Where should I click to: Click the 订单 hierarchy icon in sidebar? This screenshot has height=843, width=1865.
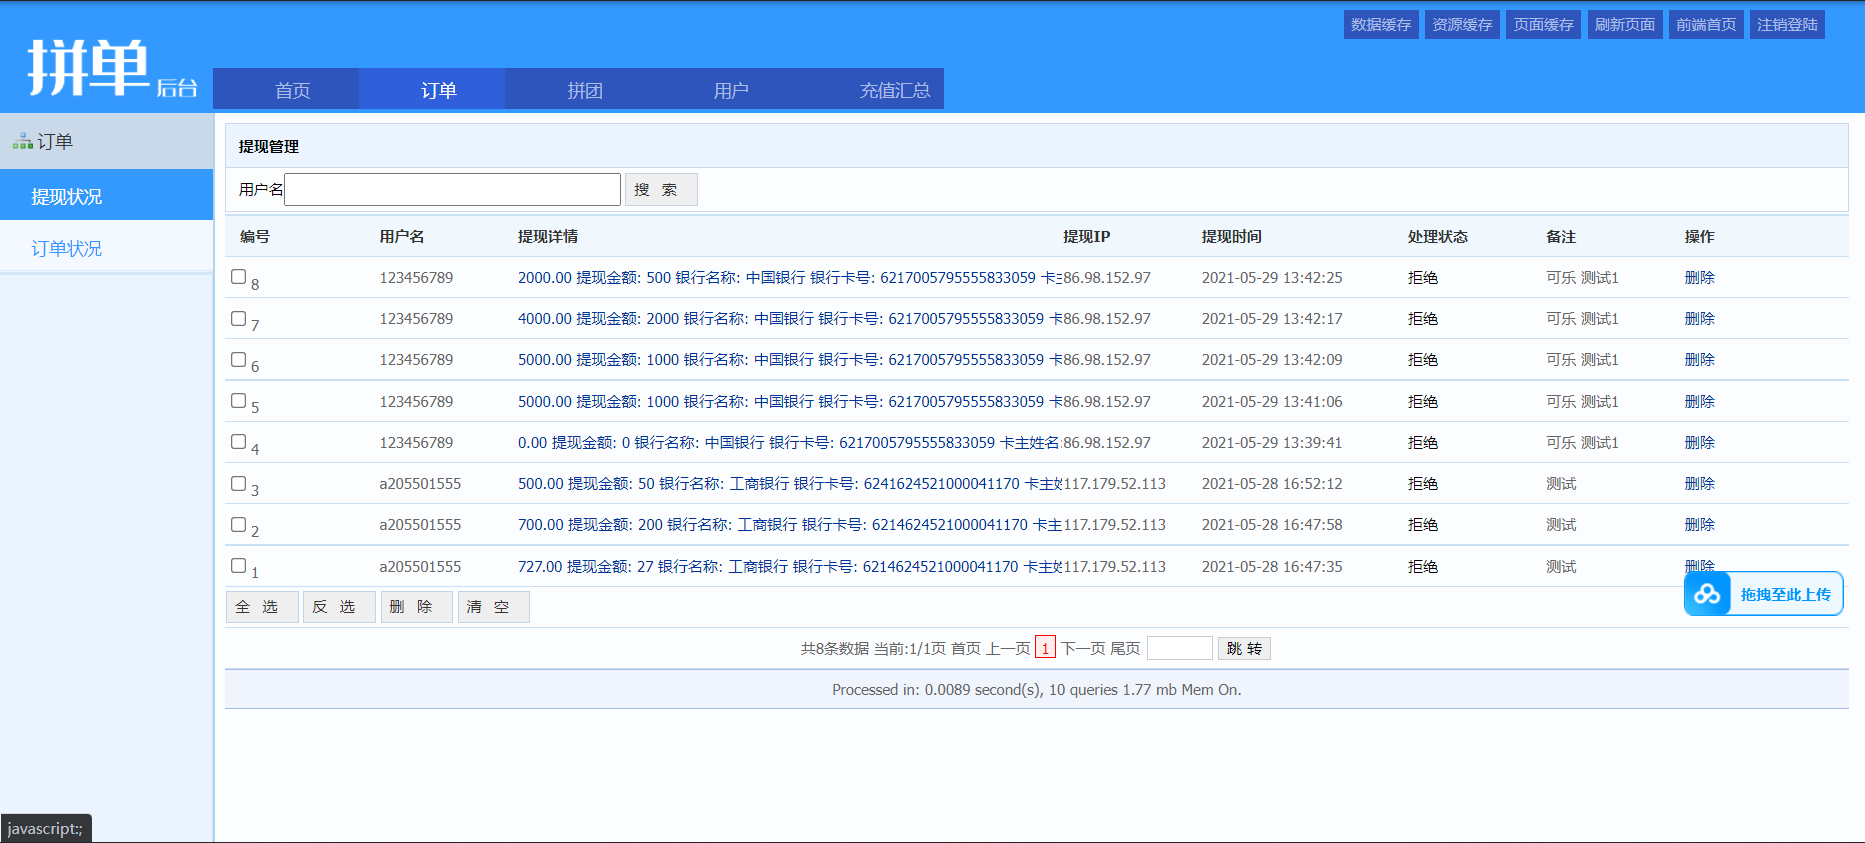(22, 142)
